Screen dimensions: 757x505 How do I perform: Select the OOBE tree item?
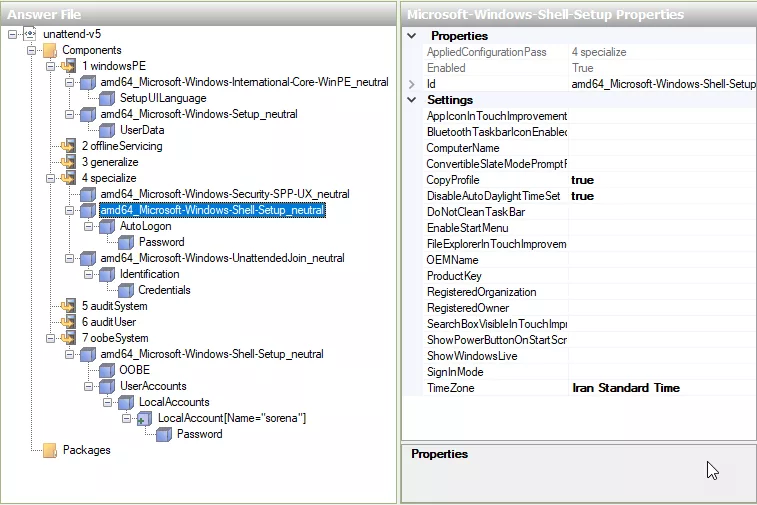click(135, 370)
